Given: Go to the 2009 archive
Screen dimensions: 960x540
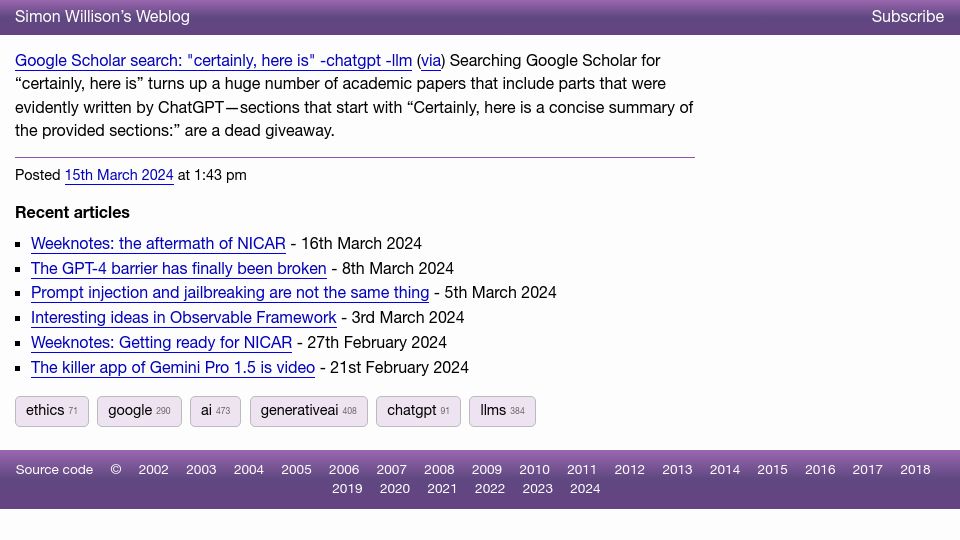Looking at the screenshot, I should 487,470.
